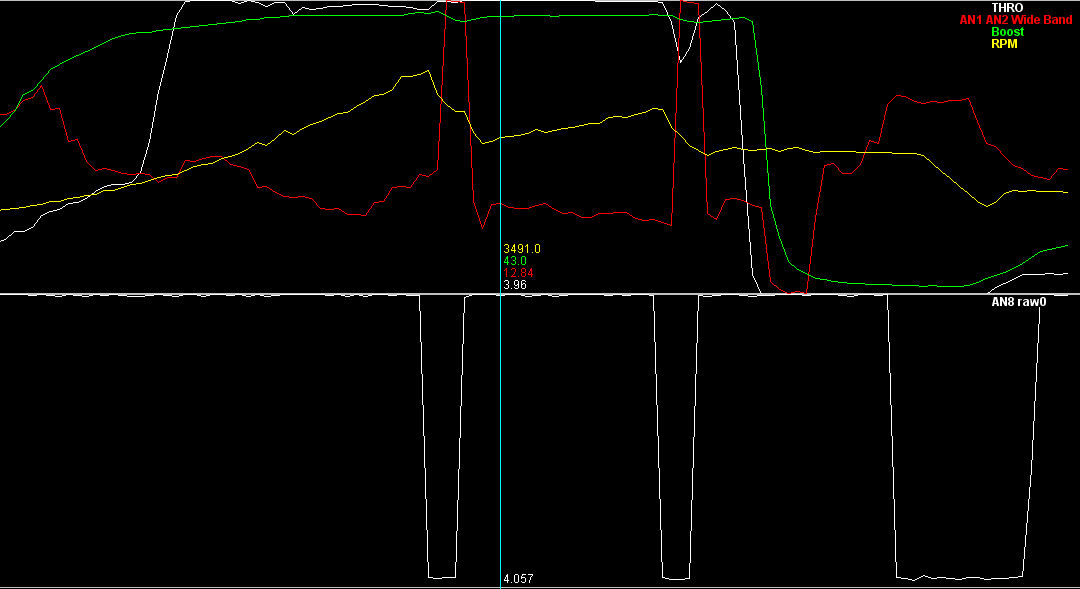Select the THRO legend label

click(x=1007, y=8)
